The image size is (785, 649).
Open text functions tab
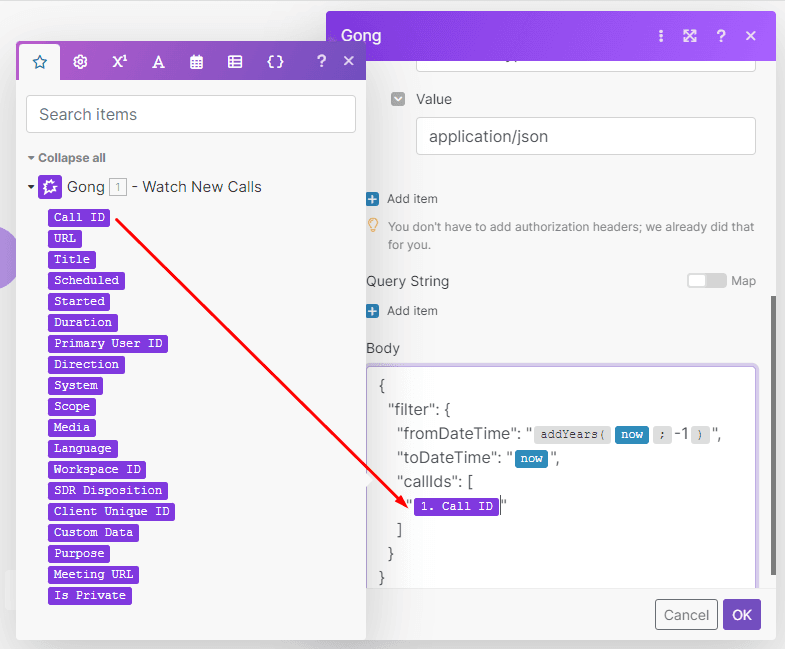[x=158, y=61]
